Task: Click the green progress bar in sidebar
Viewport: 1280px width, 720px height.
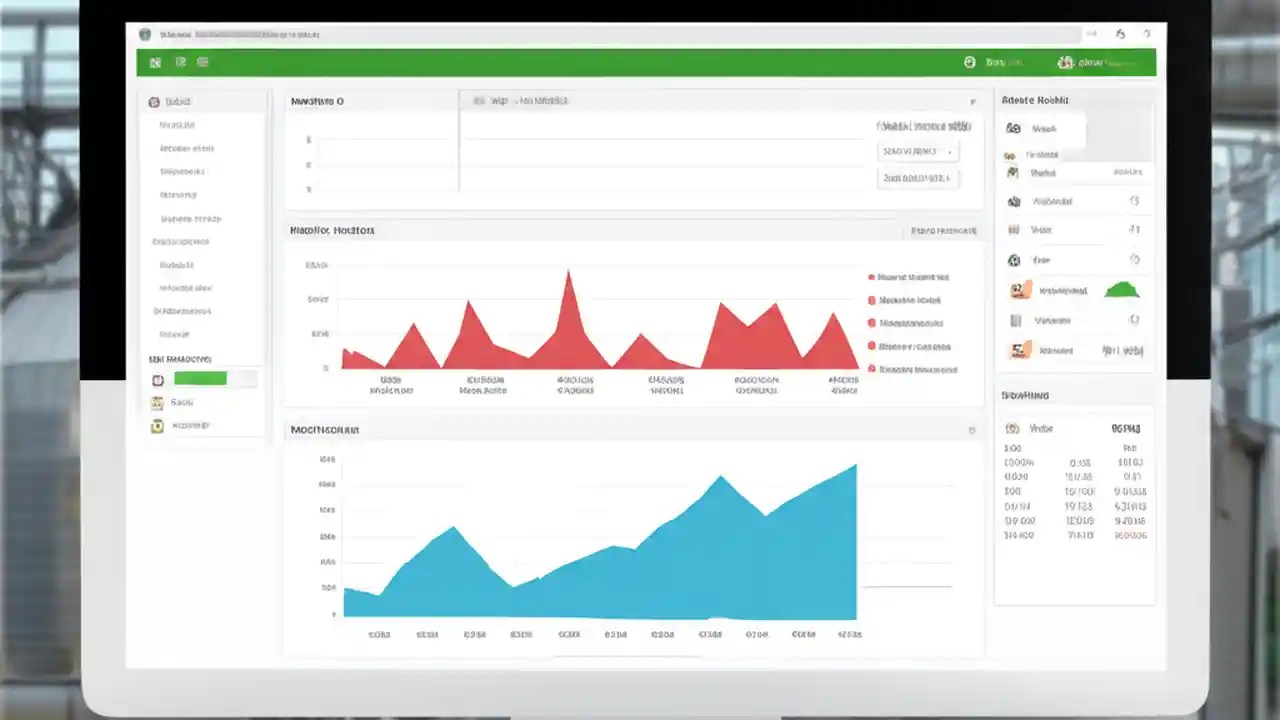Action: [x=200, y=378]
